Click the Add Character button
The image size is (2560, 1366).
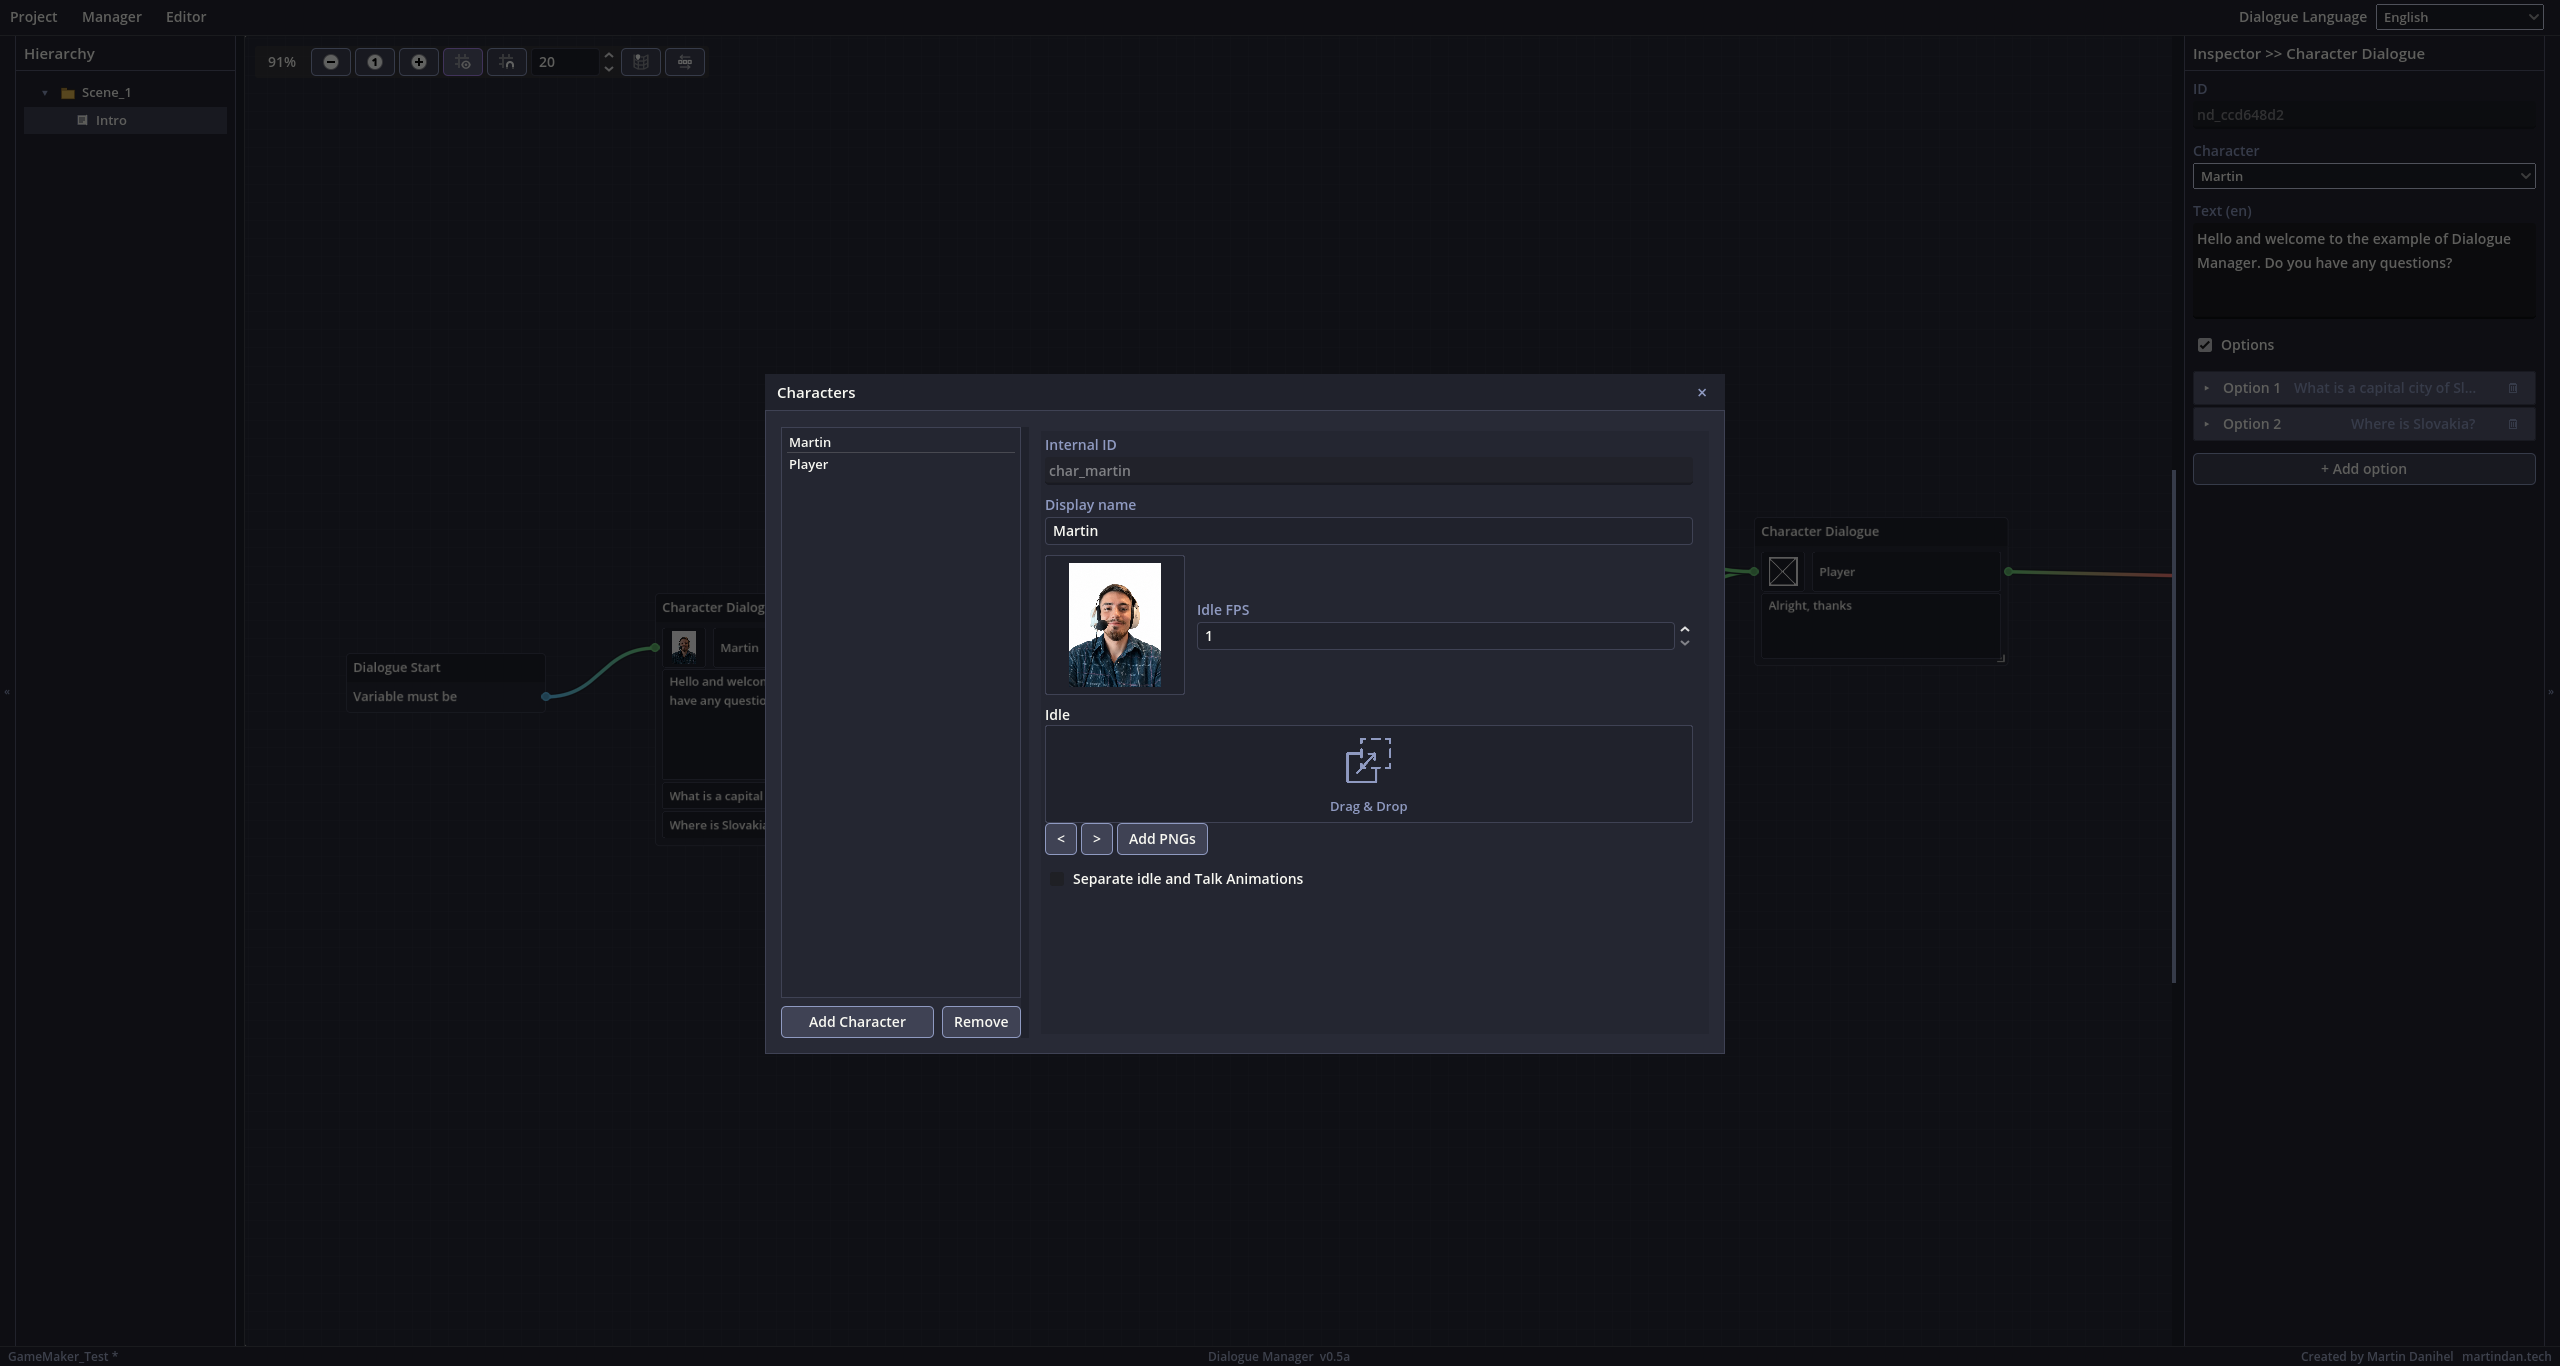[857, 1022]
